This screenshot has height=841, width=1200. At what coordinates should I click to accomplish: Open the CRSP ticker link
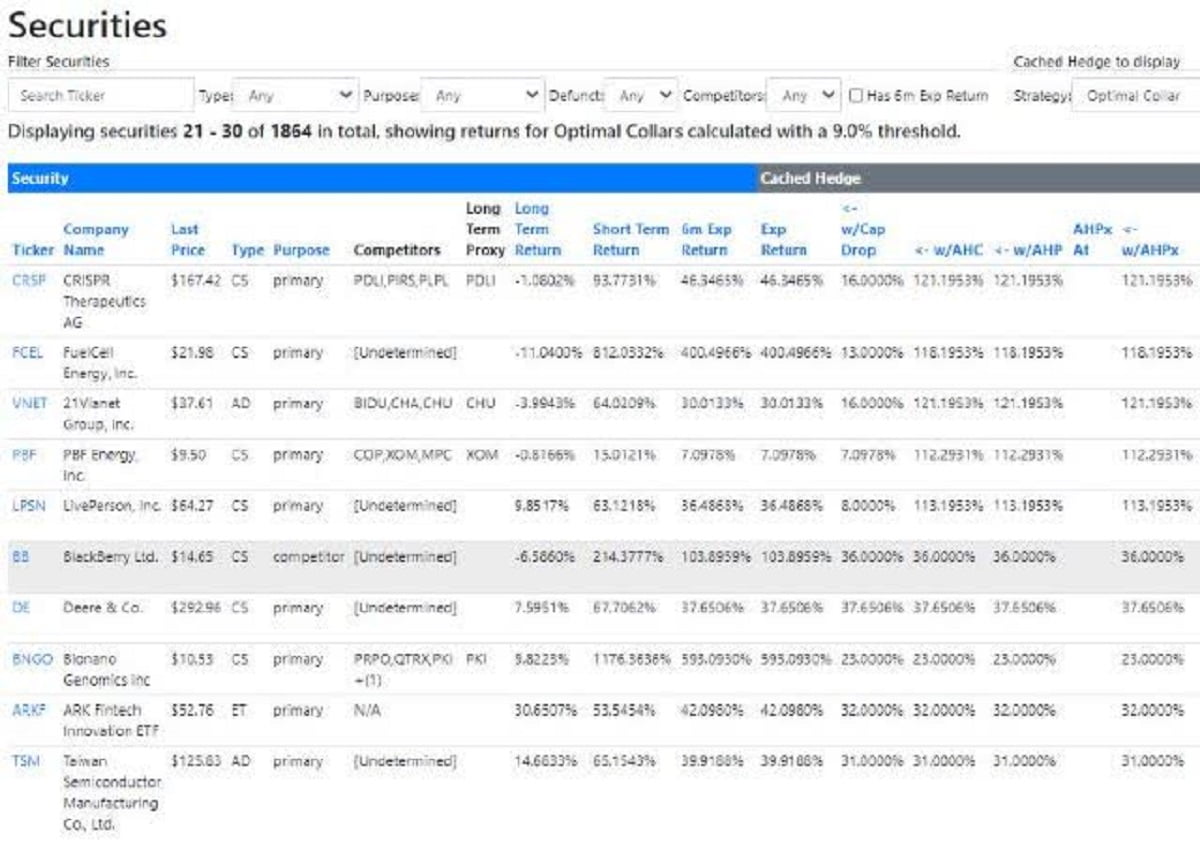[x=29, y=281]
